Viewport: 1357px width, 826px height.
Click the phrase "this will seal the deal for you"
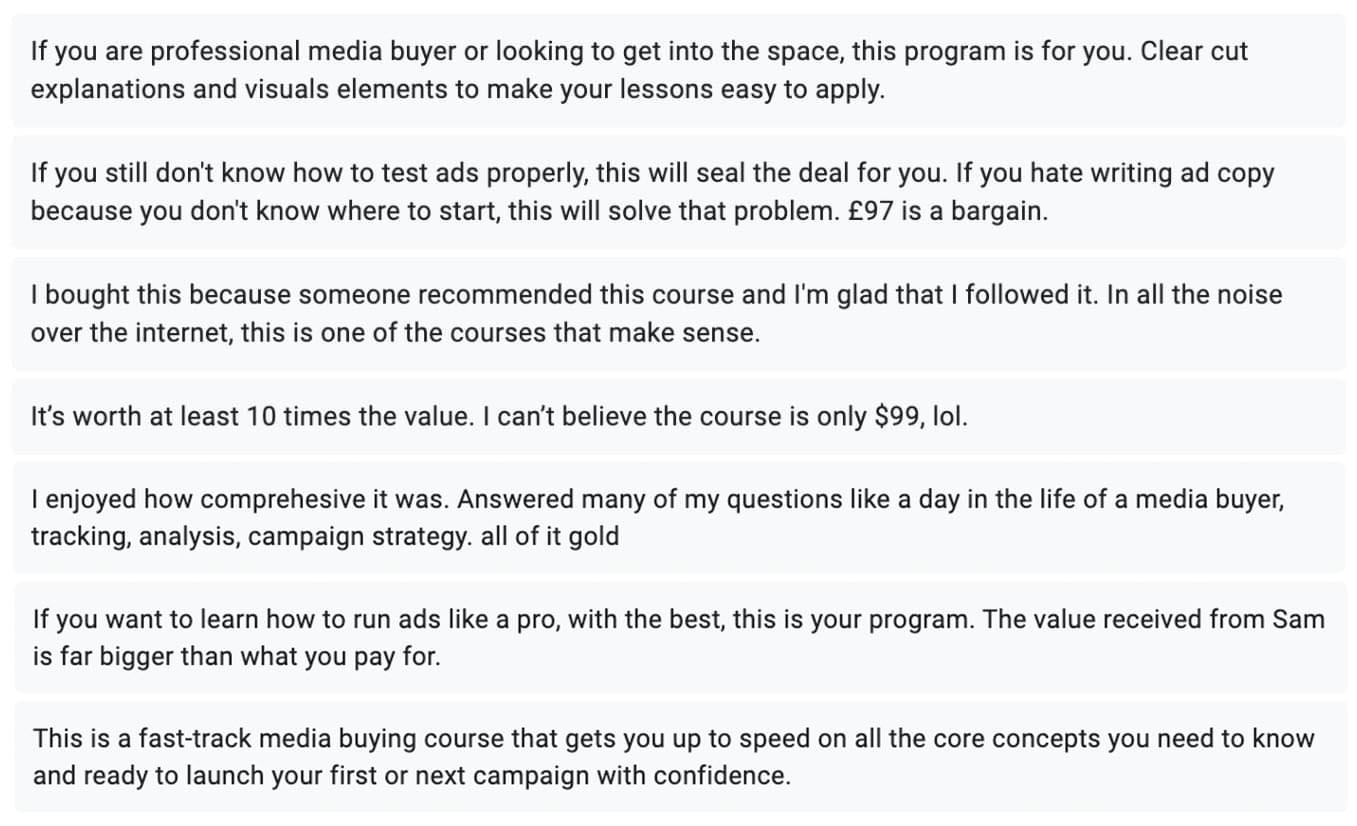click(x=770, y=173)
